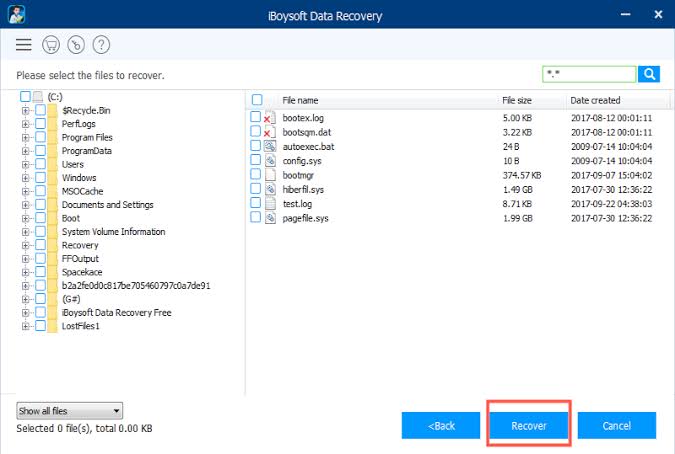Check the ProgramData folder checkbox

40,151
